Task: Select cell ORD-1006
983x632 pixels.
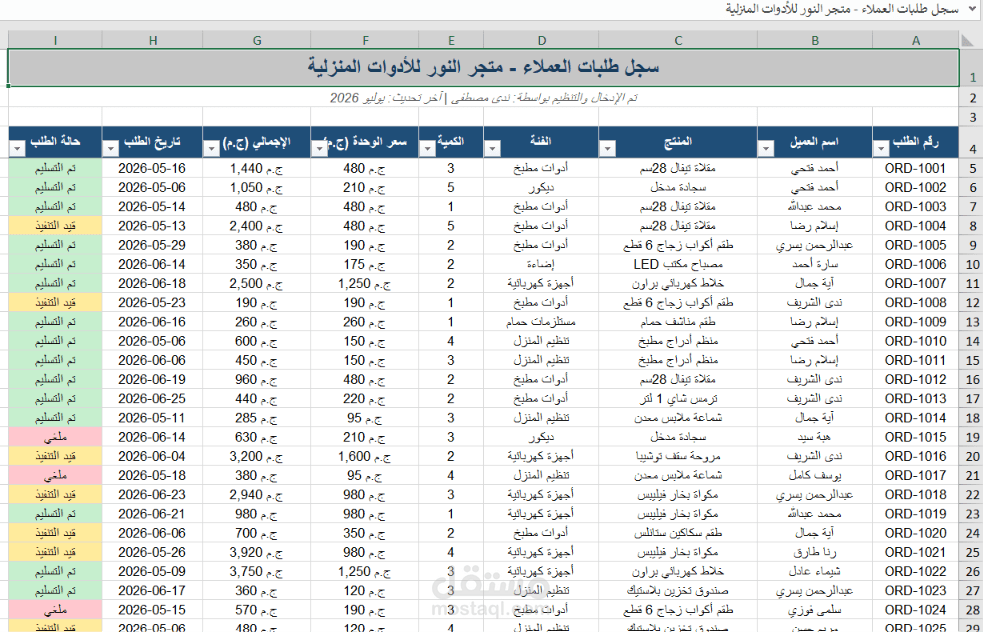Action: [915, 264]
